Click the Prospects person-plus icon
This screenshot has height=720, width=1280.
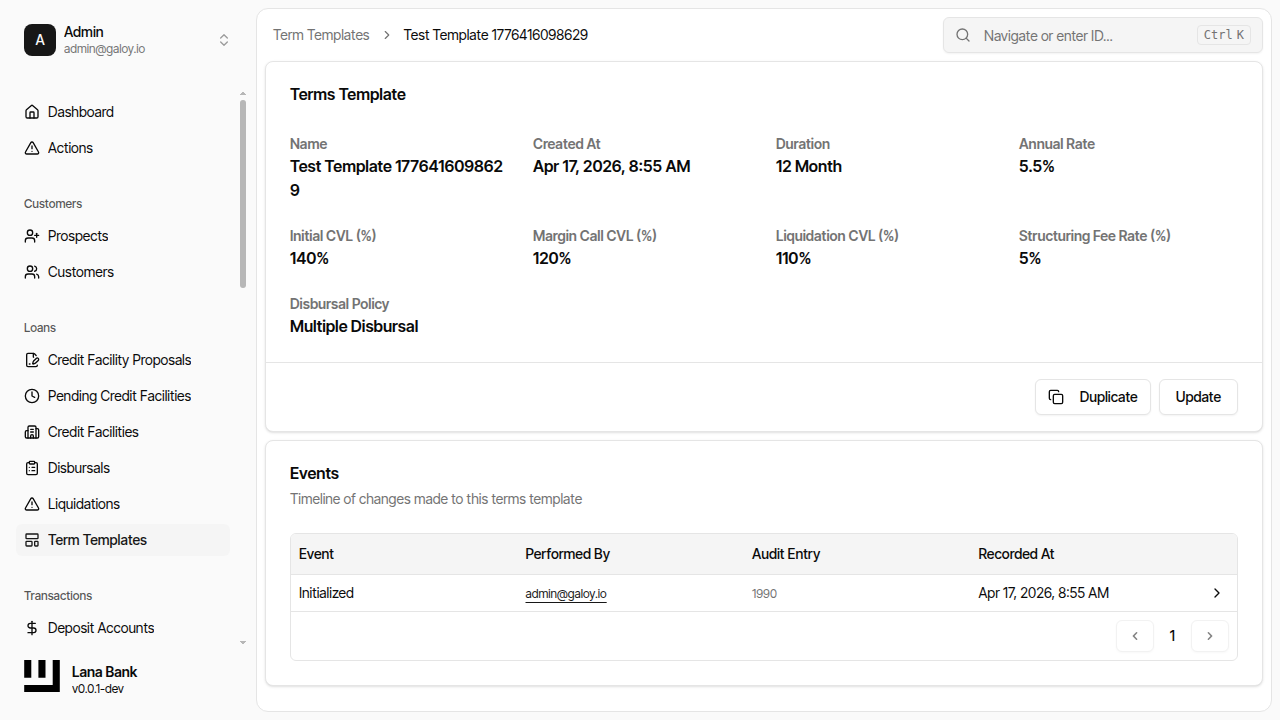click(32, 236)
